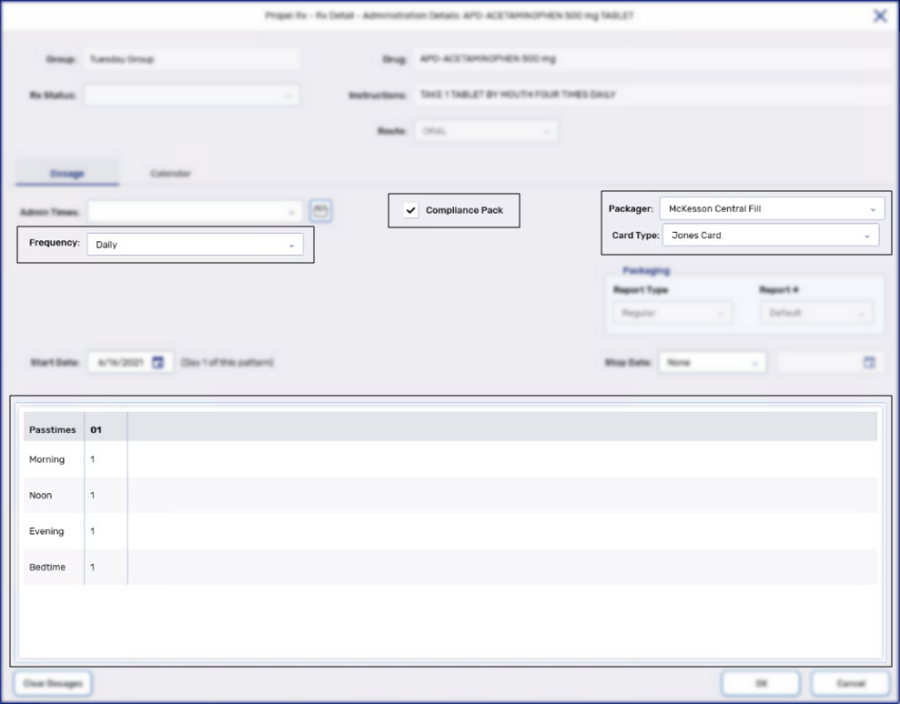The width and height of the screenshot is (900, 704).
Task: Click the OK button
Action: click(760, 683)
